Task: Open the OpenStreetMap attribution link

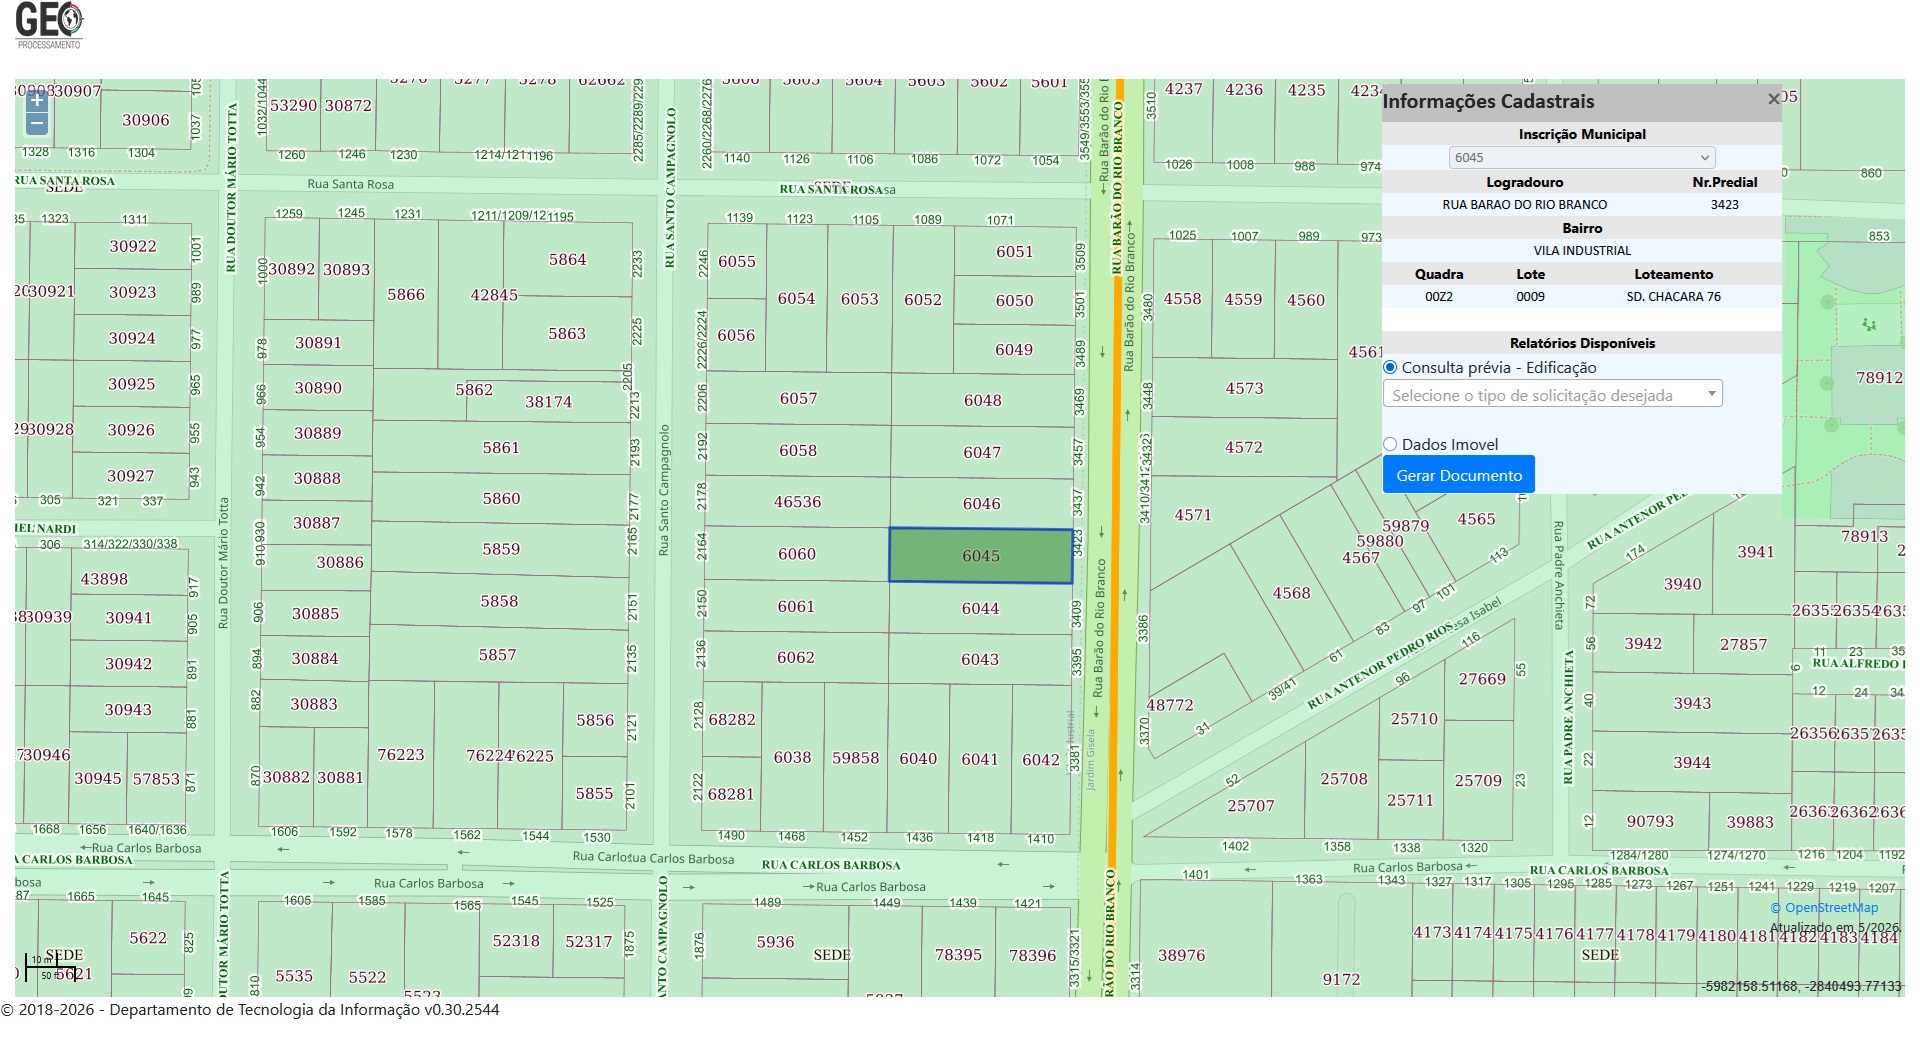Action: click(x=1824, y=908)
